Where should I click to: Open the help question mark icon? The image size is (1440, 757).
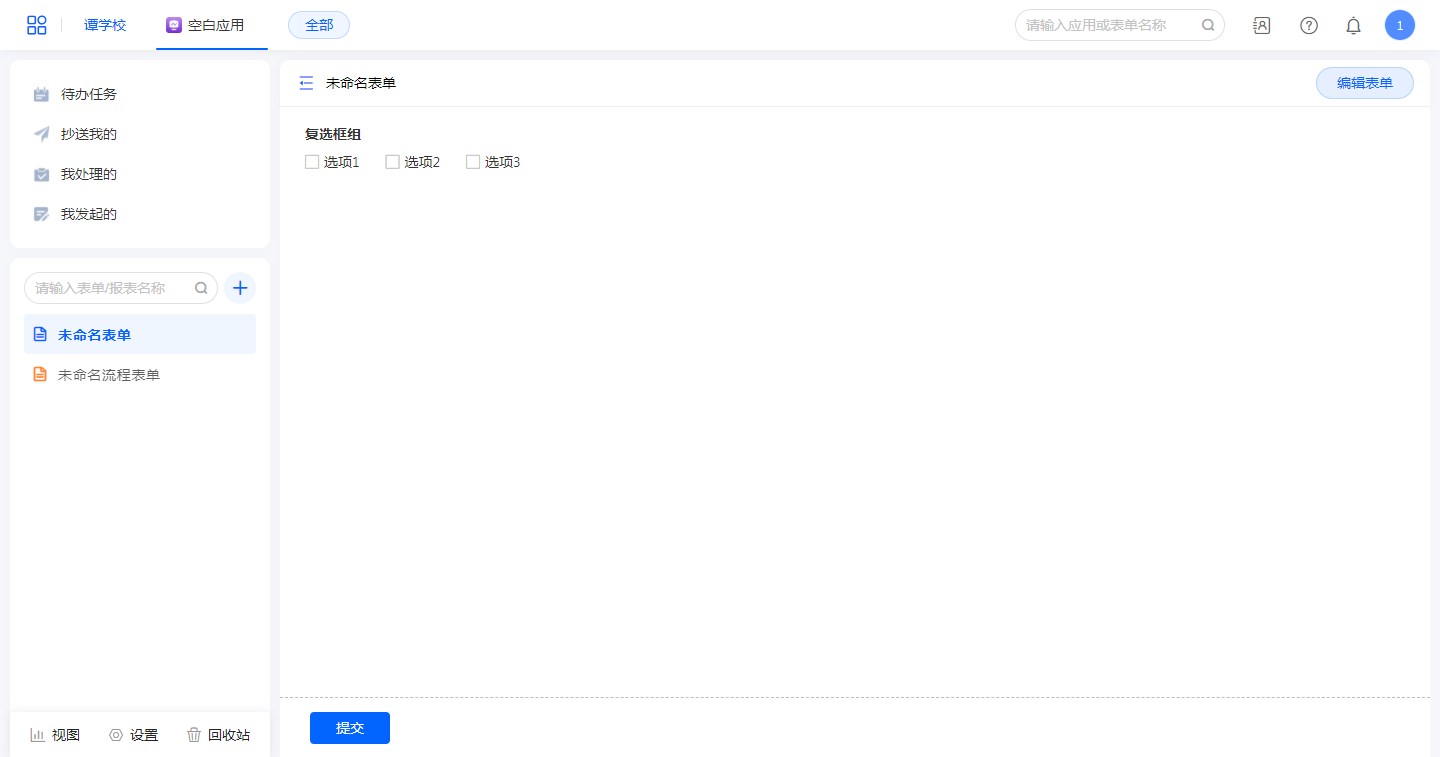(1308, 26)
